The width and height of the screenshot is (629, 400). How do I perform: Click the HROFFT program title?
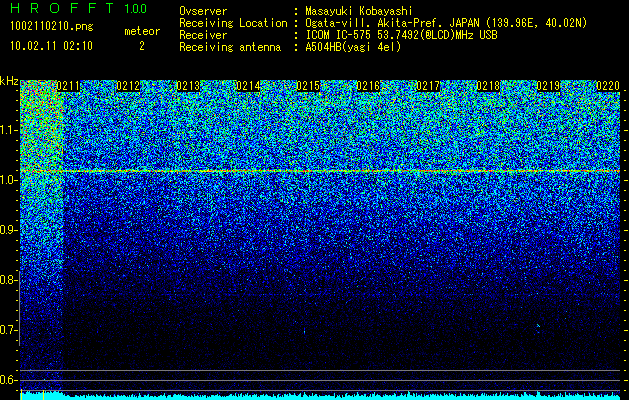pos(61,8)
